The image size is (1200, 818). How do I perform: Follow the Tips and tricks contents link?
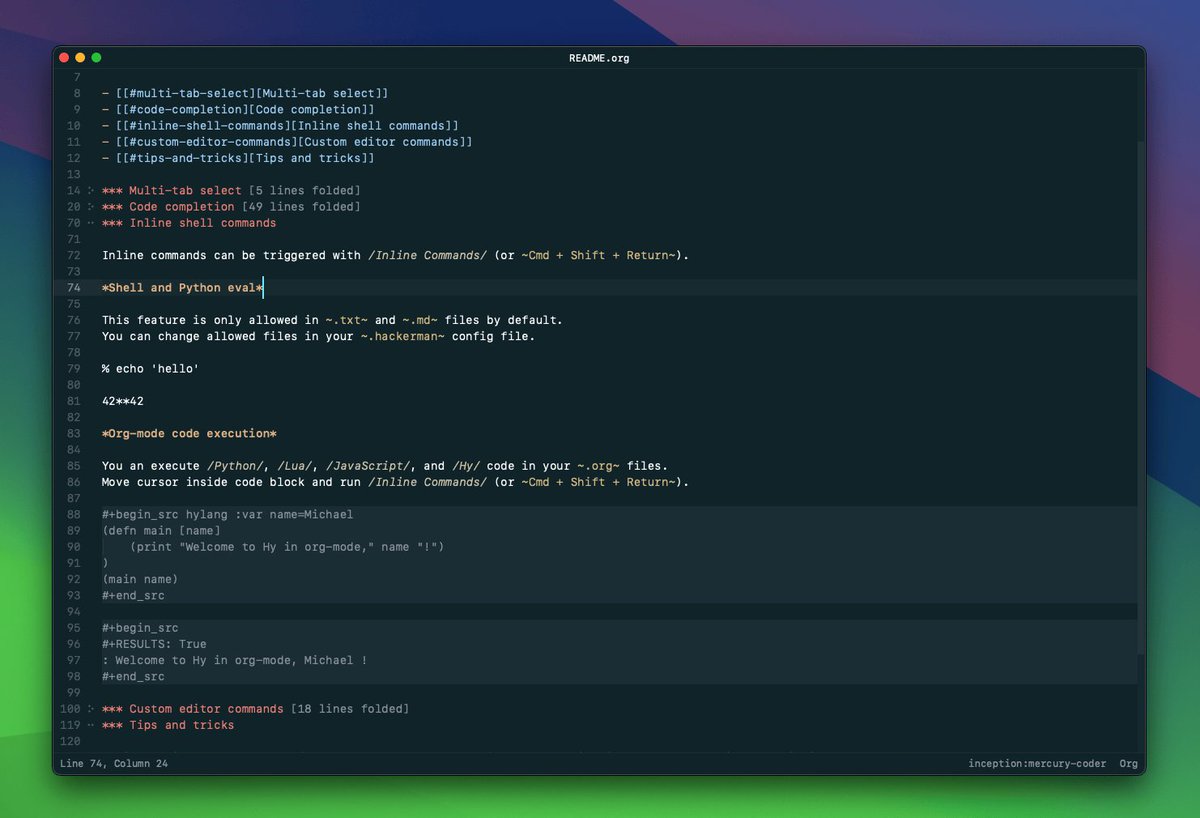click(245, 158)
